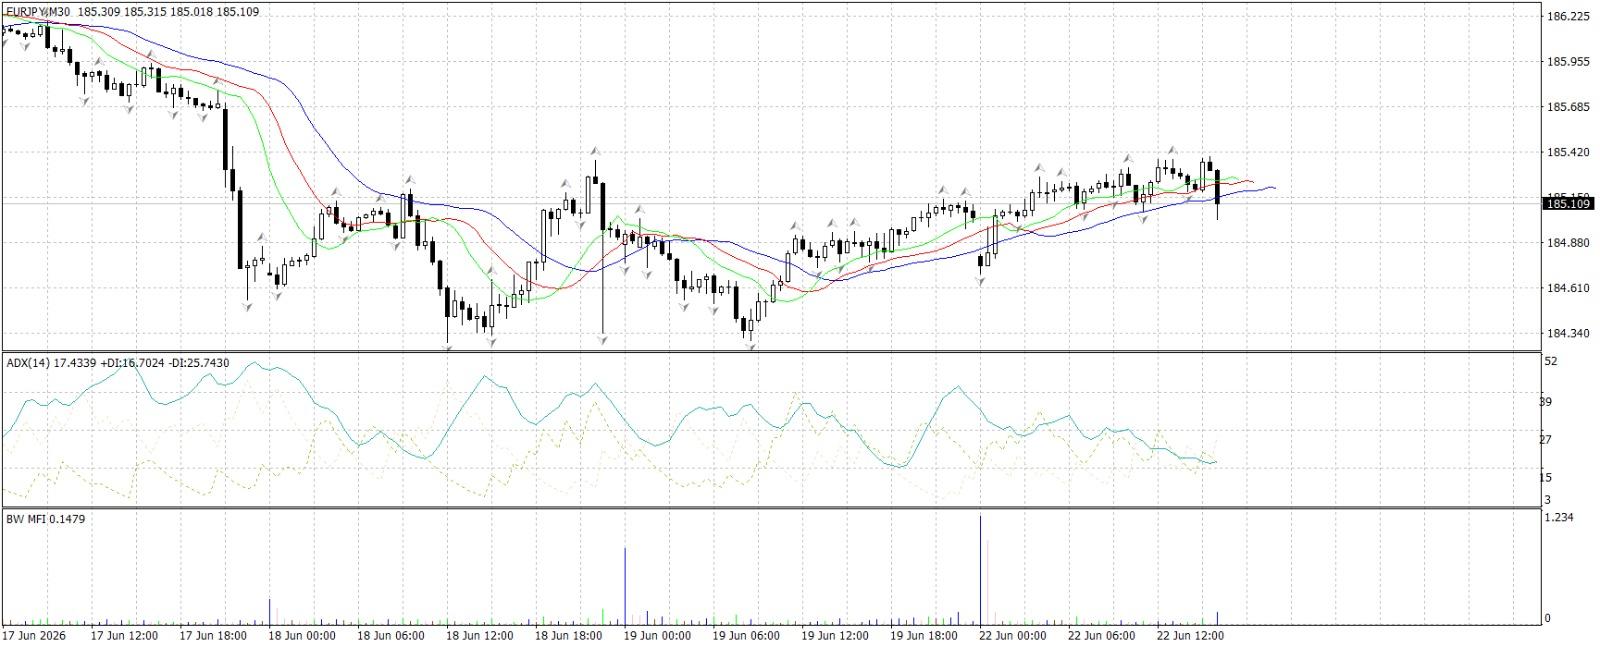Click the 19 Jun 00:00 time label
This screenshot has height=647, width=1600.
(x=658, y=636)
